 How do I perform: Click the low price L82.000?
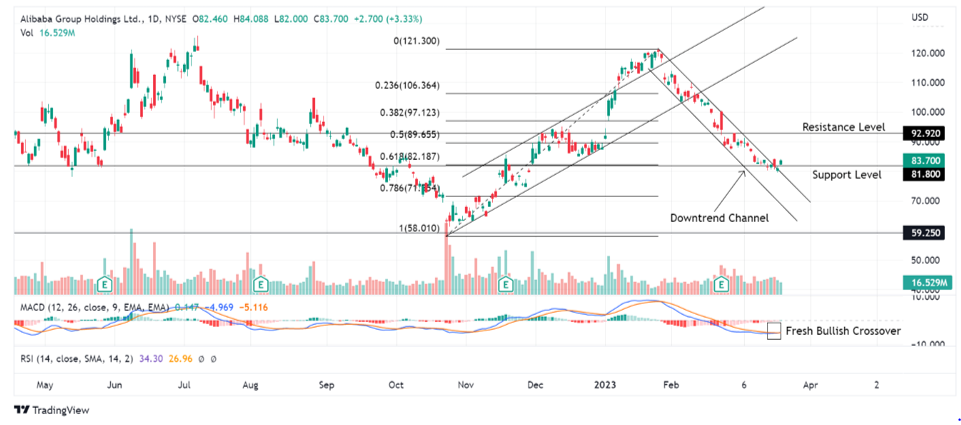(293, 19)
